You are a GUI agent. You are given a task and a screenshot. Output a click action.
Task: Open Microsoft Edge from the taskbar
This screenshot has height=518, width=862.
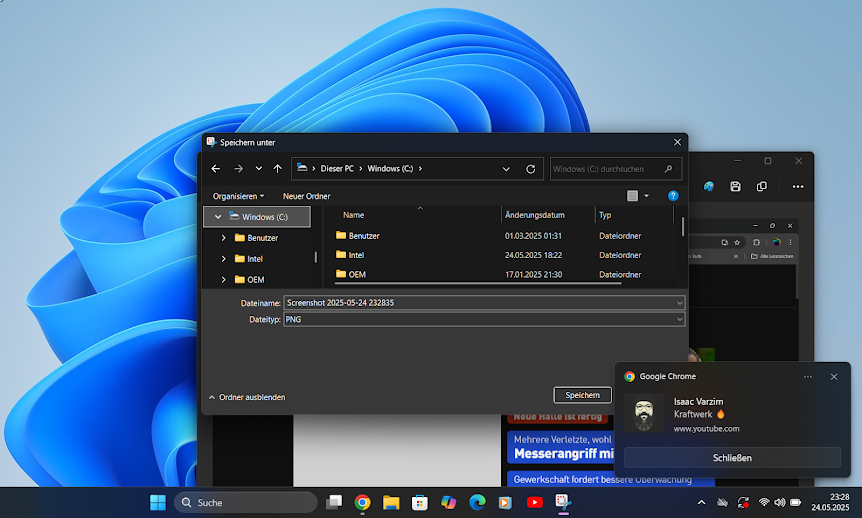click(x=477, y=503)
